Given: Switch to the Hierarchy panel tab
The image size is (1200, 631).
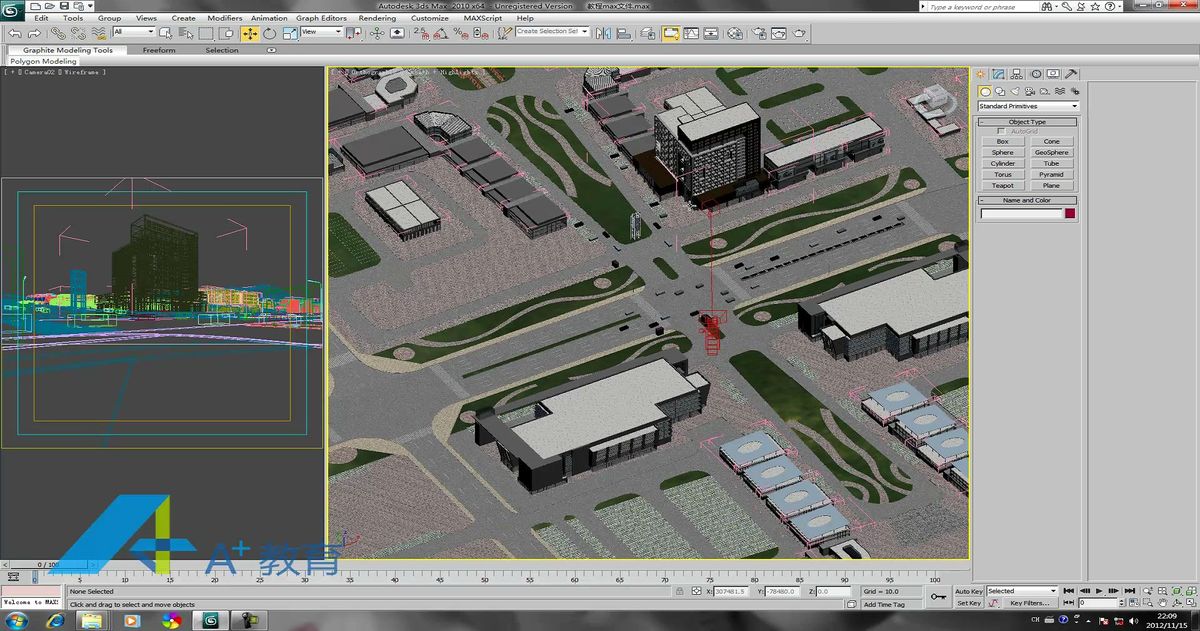Looking at the screenshot, I should (x=1017, y=74).
